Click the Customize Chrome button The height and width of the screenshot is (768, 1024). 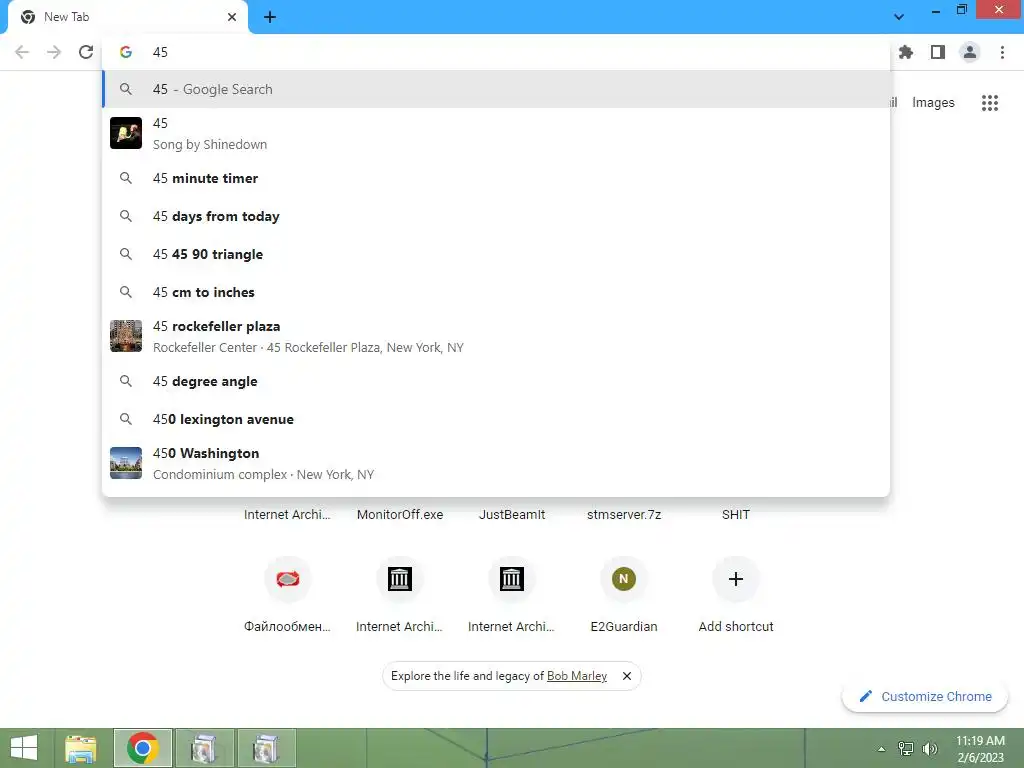click(x=925, y=697)
